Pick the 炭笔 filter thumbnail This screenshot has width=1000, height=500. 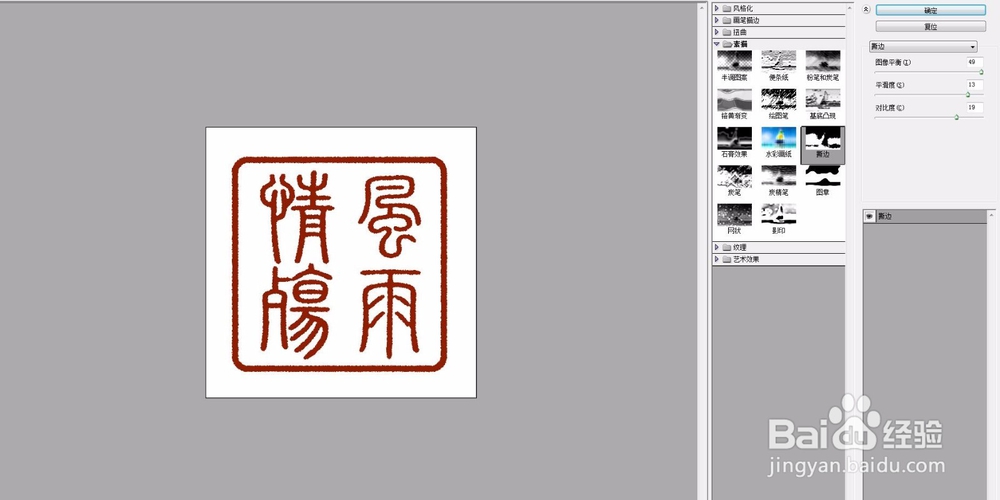734,181
